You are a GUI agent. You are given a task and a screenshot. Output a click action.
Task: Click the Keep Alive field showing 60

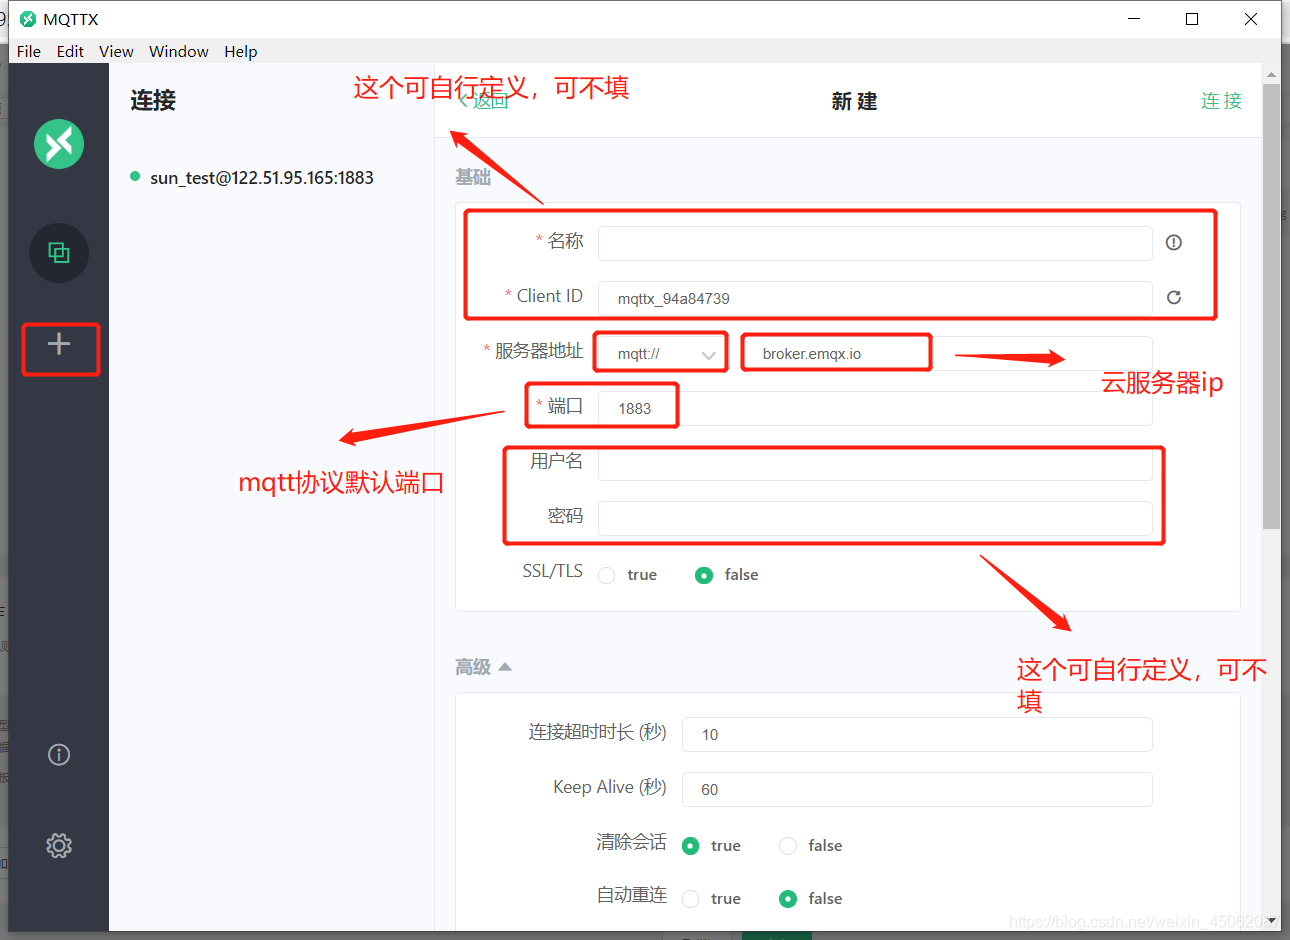(917, 789)
